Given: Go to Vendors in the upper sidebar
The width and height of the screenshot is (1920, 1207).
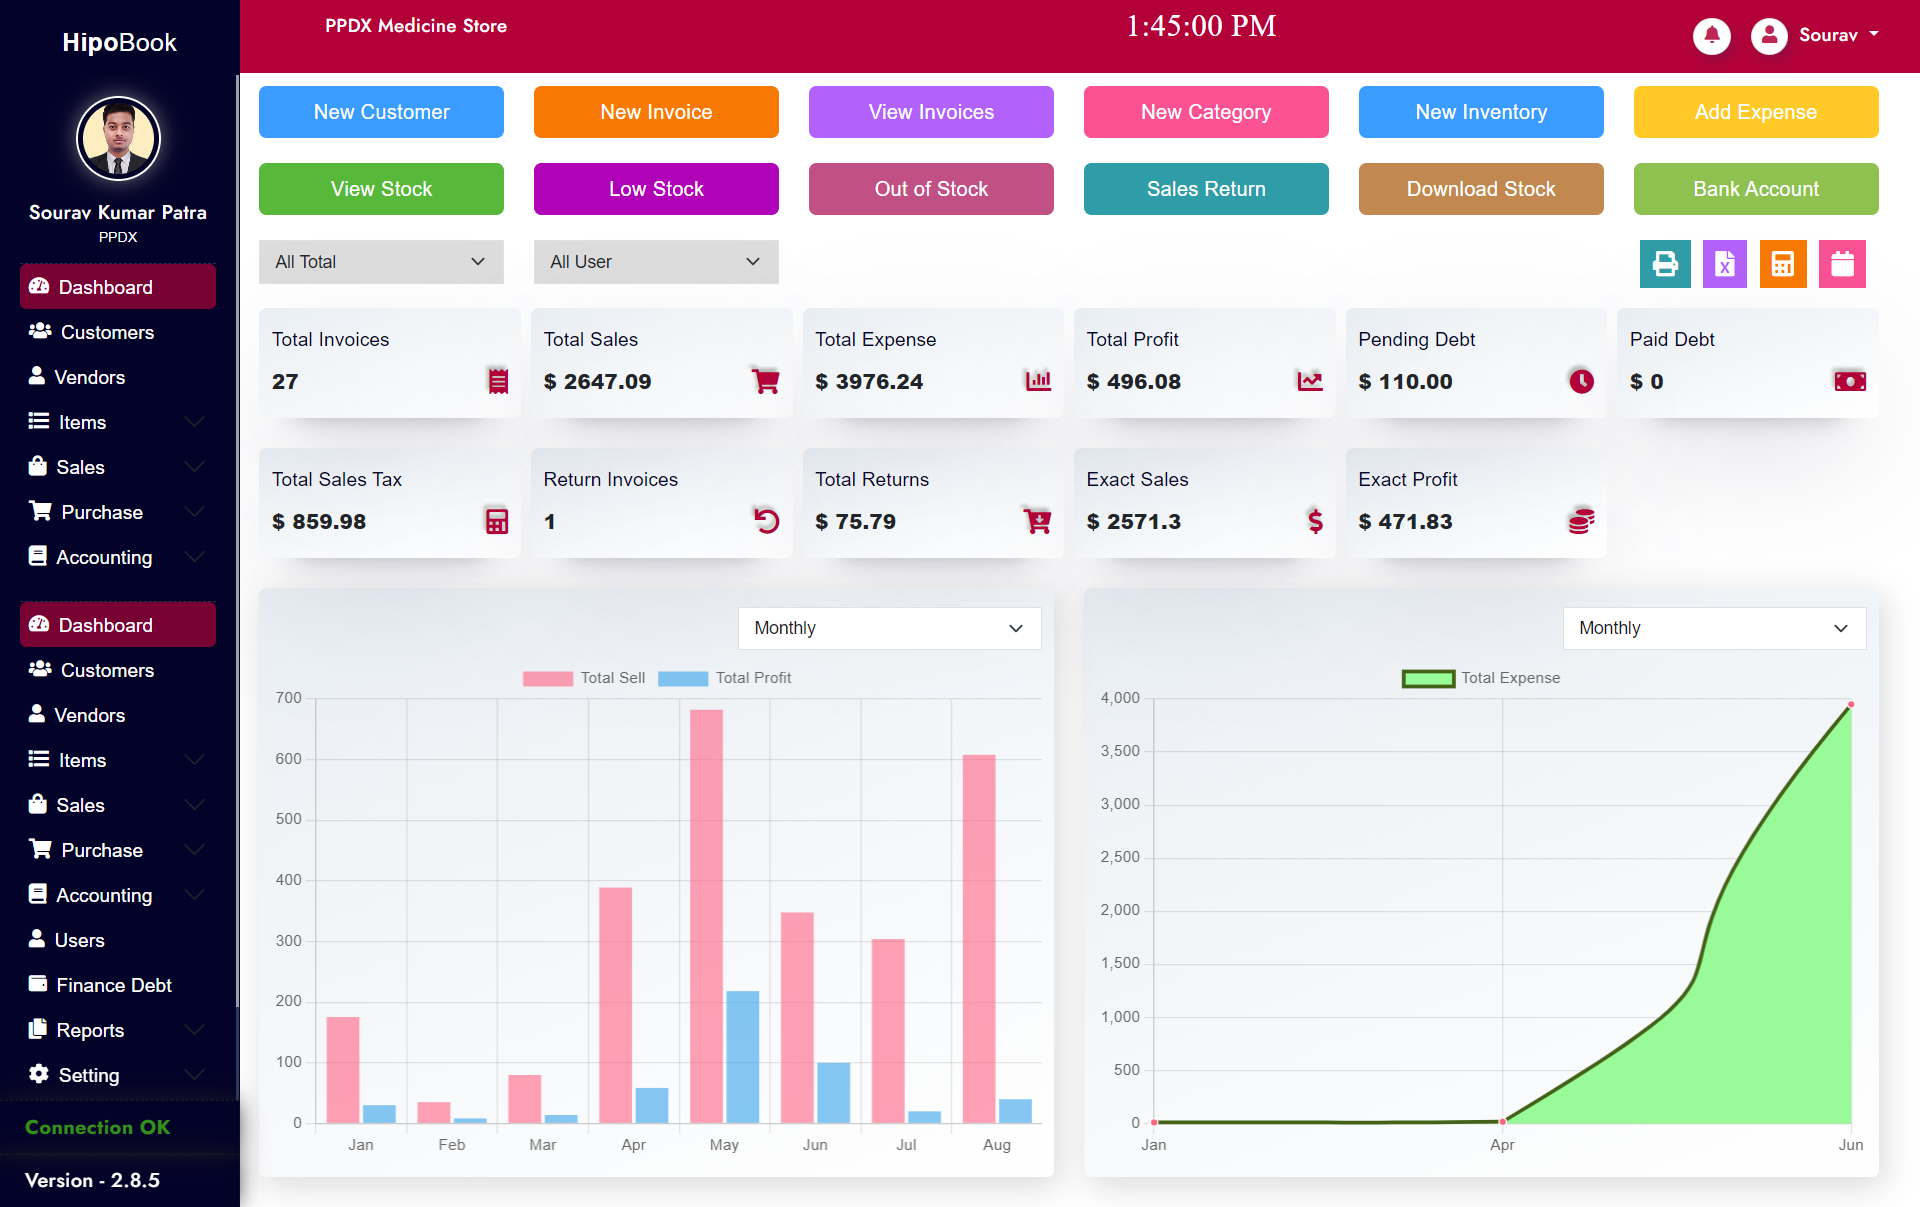Looking at the screenshot, I should pyautogui.click(x=118, y=377).
